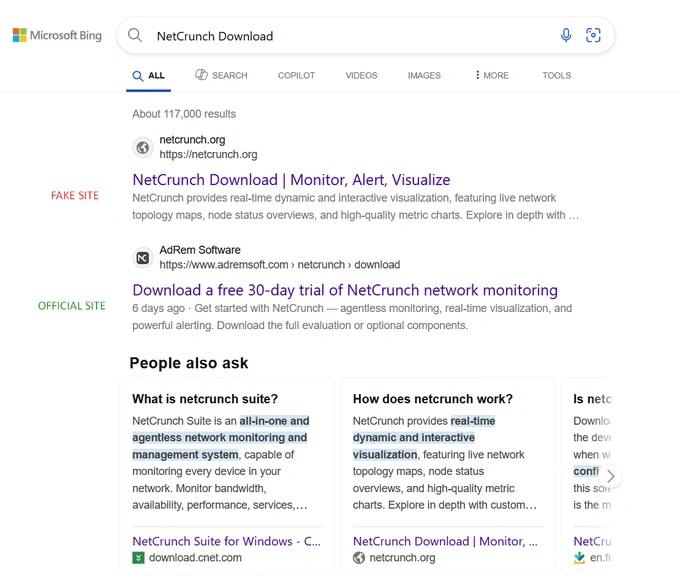Viewport: 680px width, 581px height.
Task: Open NetCrunch Download | Monitor card link
Action: [445, 541]
